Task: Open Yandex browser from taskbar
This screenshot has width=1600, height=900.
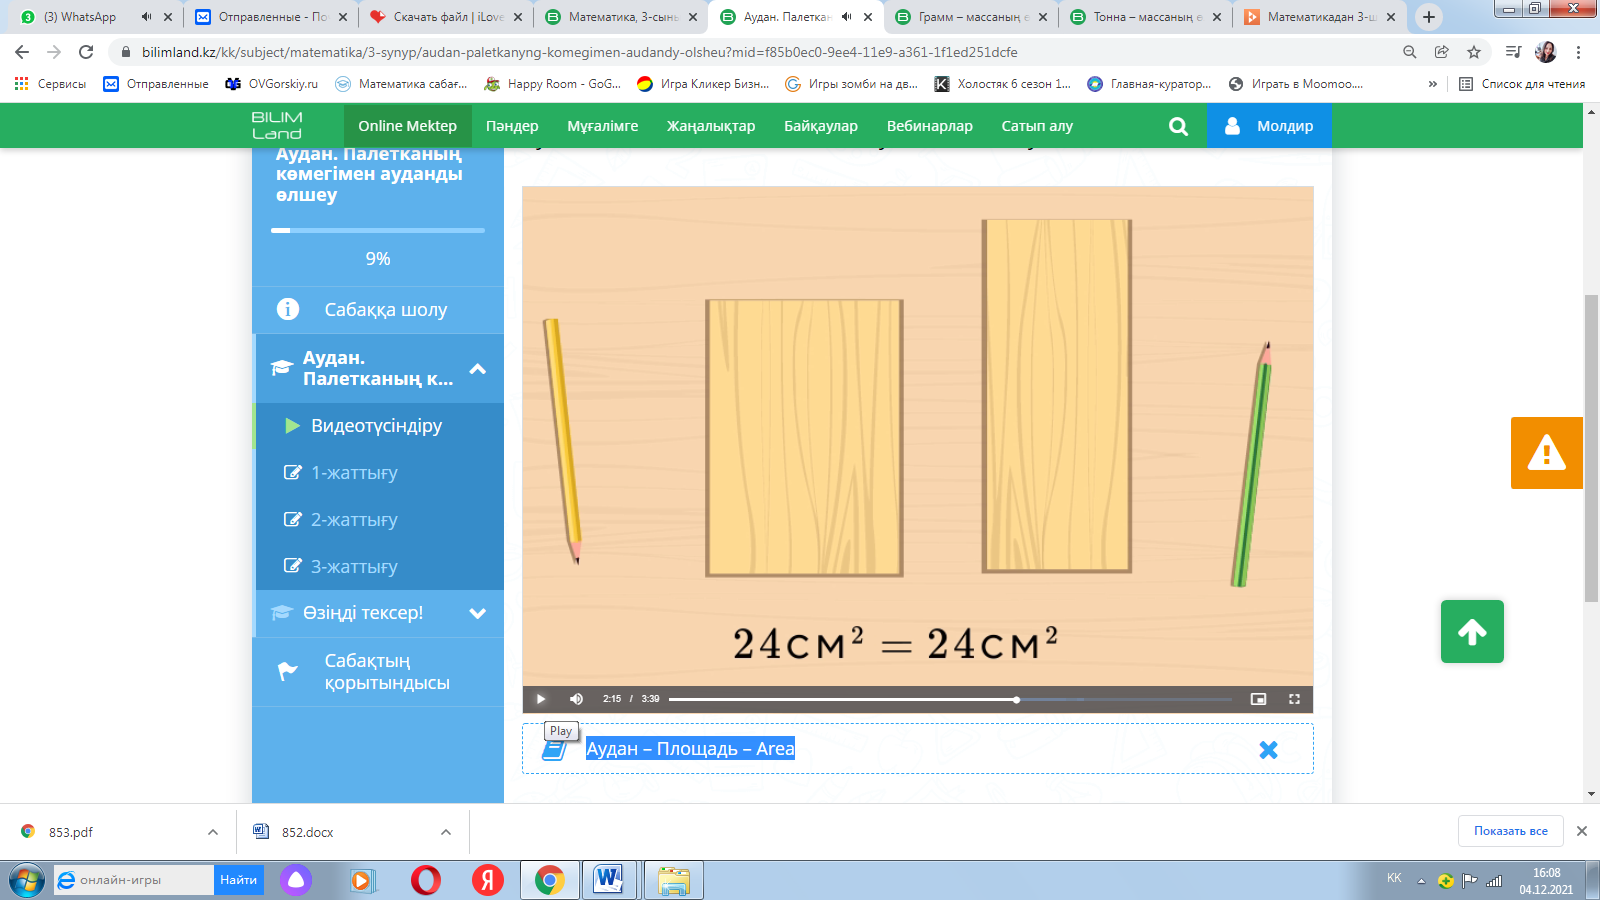Action: pyautogui.click(x=488, y=880)
